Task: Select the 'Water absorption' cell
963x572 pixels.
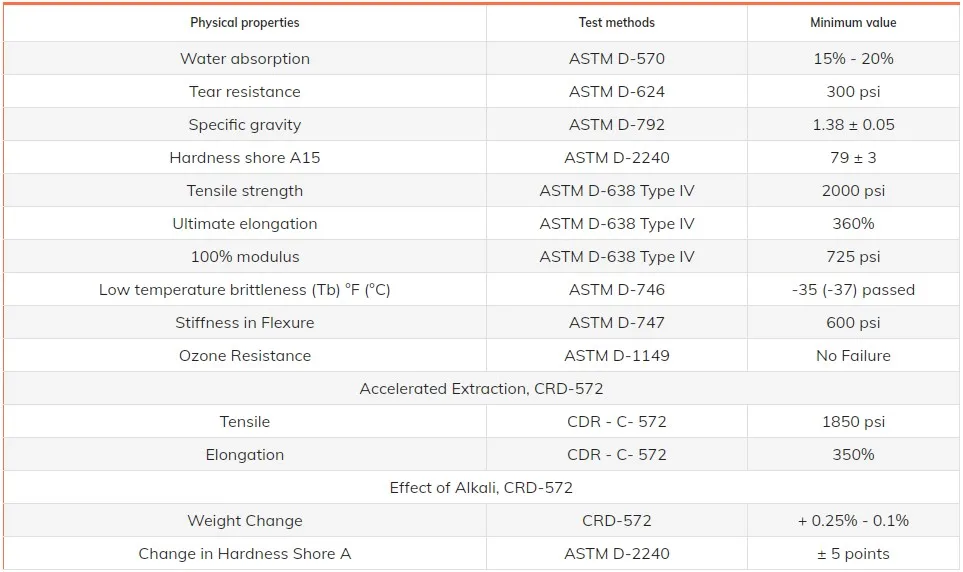Action: [245, 59]
